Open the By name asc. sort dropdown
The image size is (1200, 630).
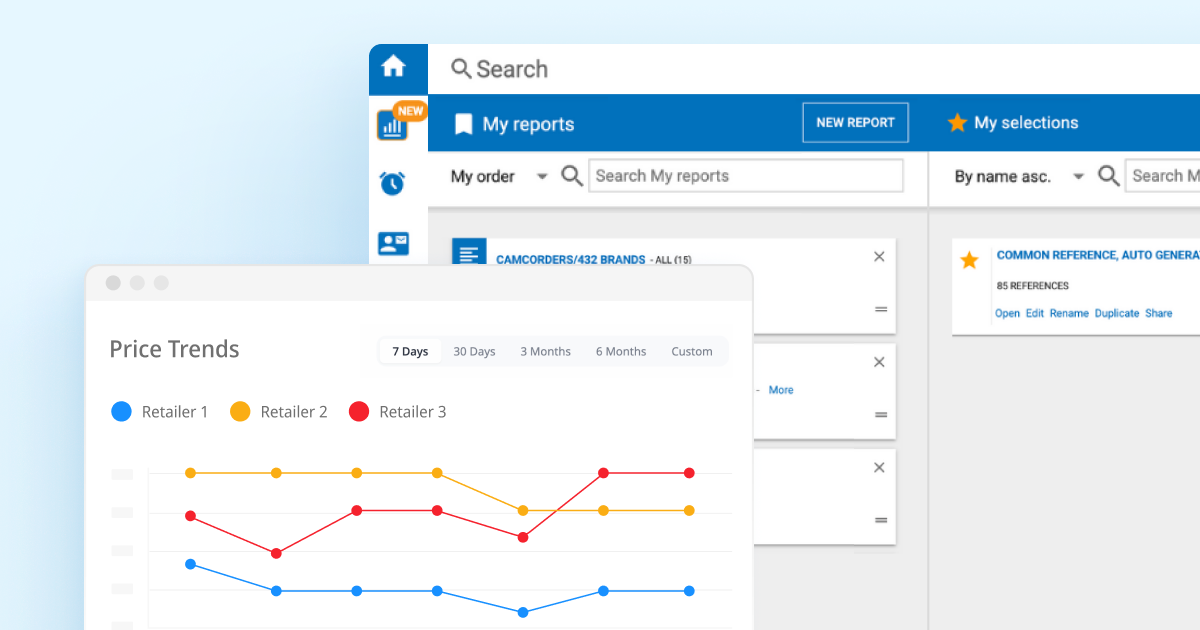1078,177
